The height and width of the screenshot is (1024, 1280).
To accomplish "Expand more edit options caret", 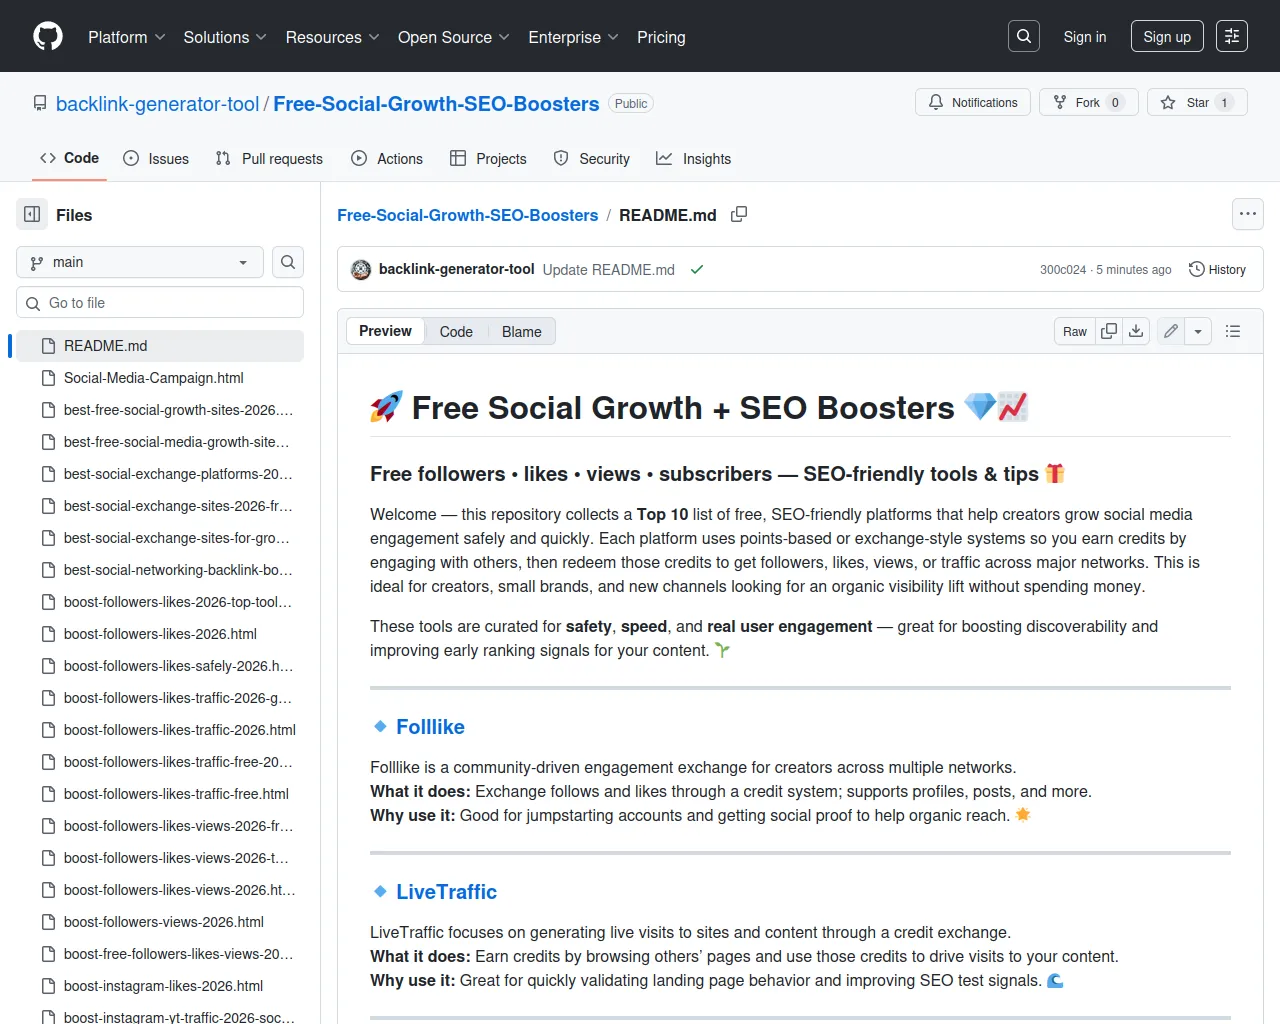I will pos(1198,332).
